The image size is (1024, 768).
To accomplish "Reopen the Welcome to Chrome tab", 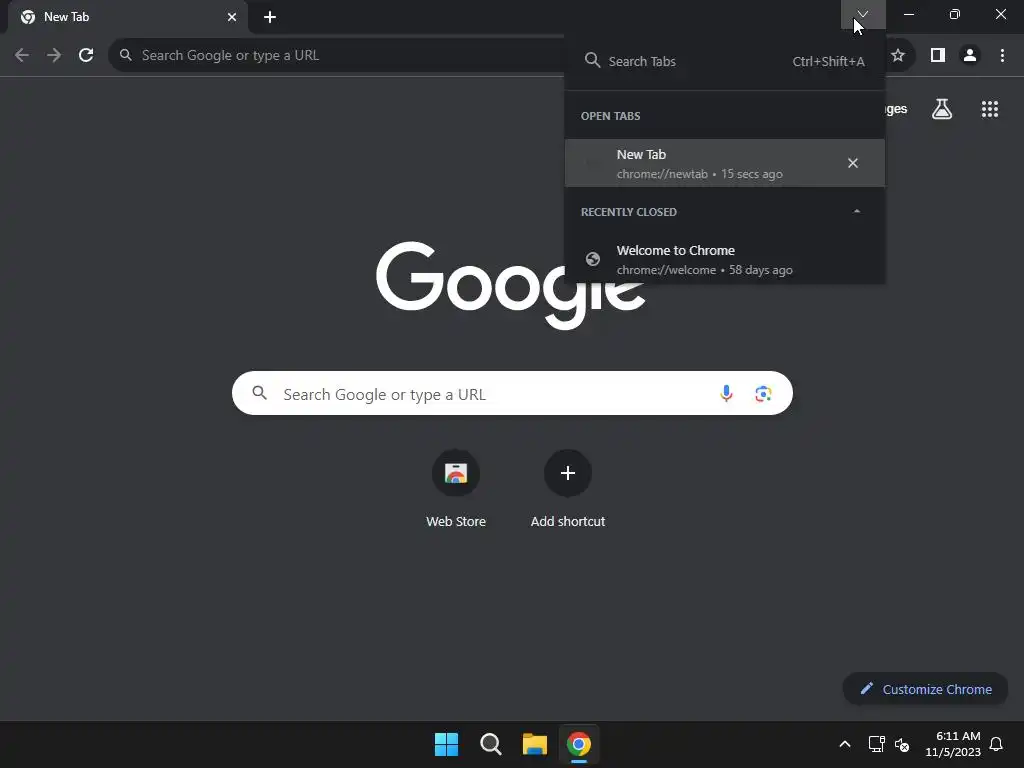I will pyautogui.click(x=724, y=259).
